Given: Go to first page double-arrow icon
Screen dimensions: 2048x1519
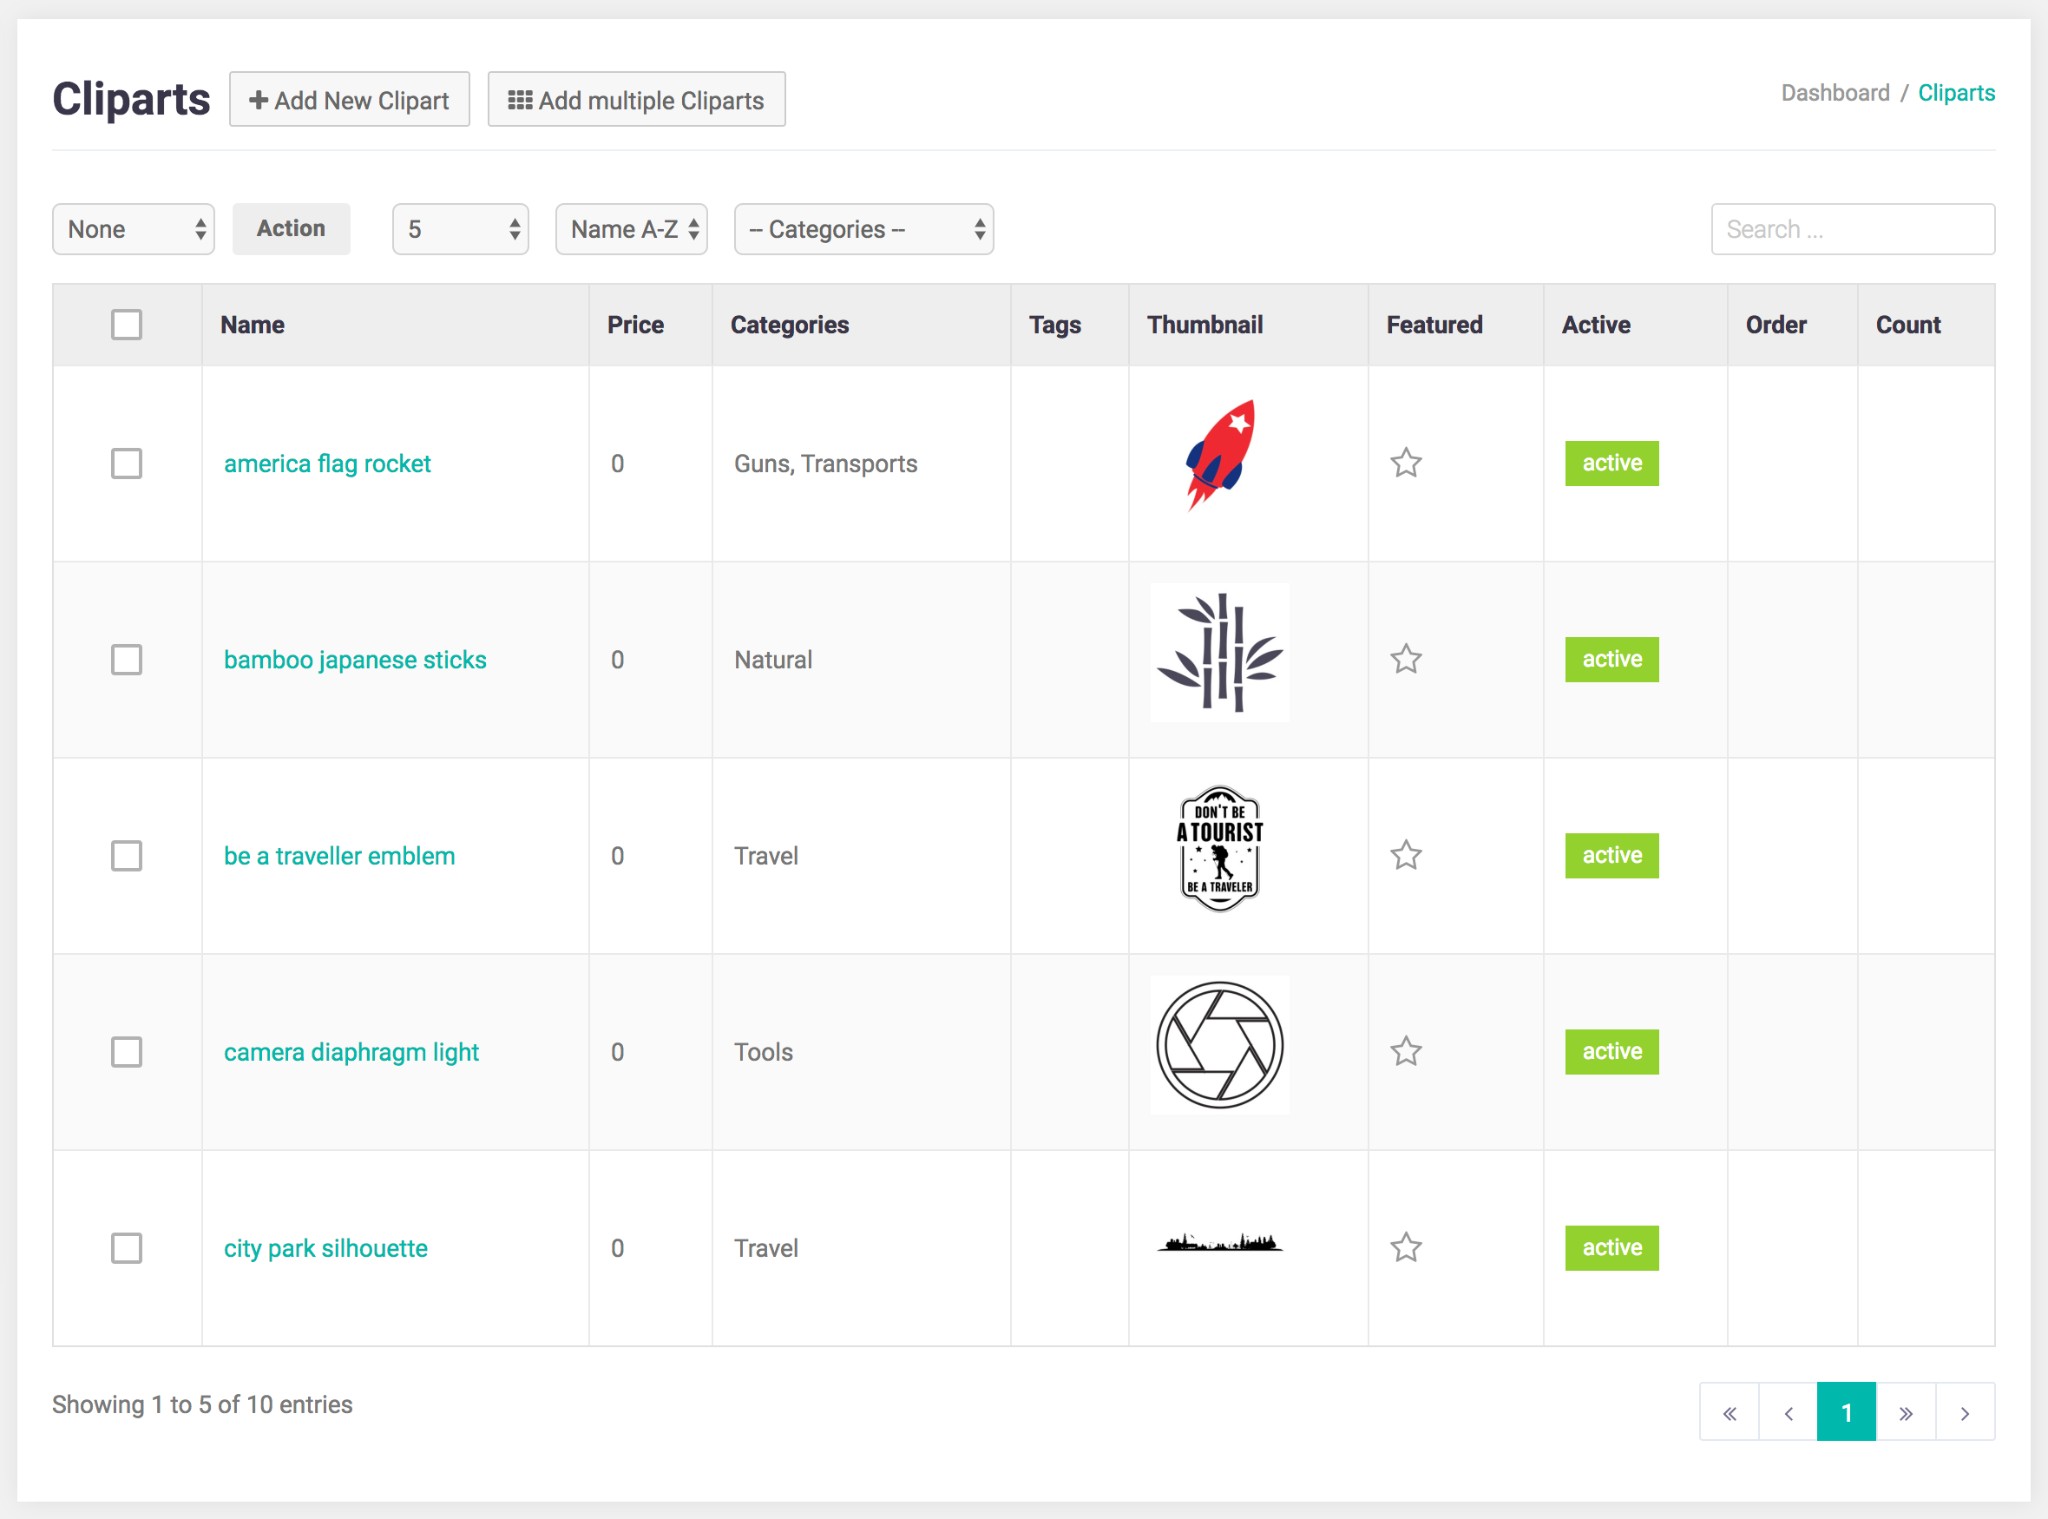Looking at the screenshot, I should click(1729, 1412).
